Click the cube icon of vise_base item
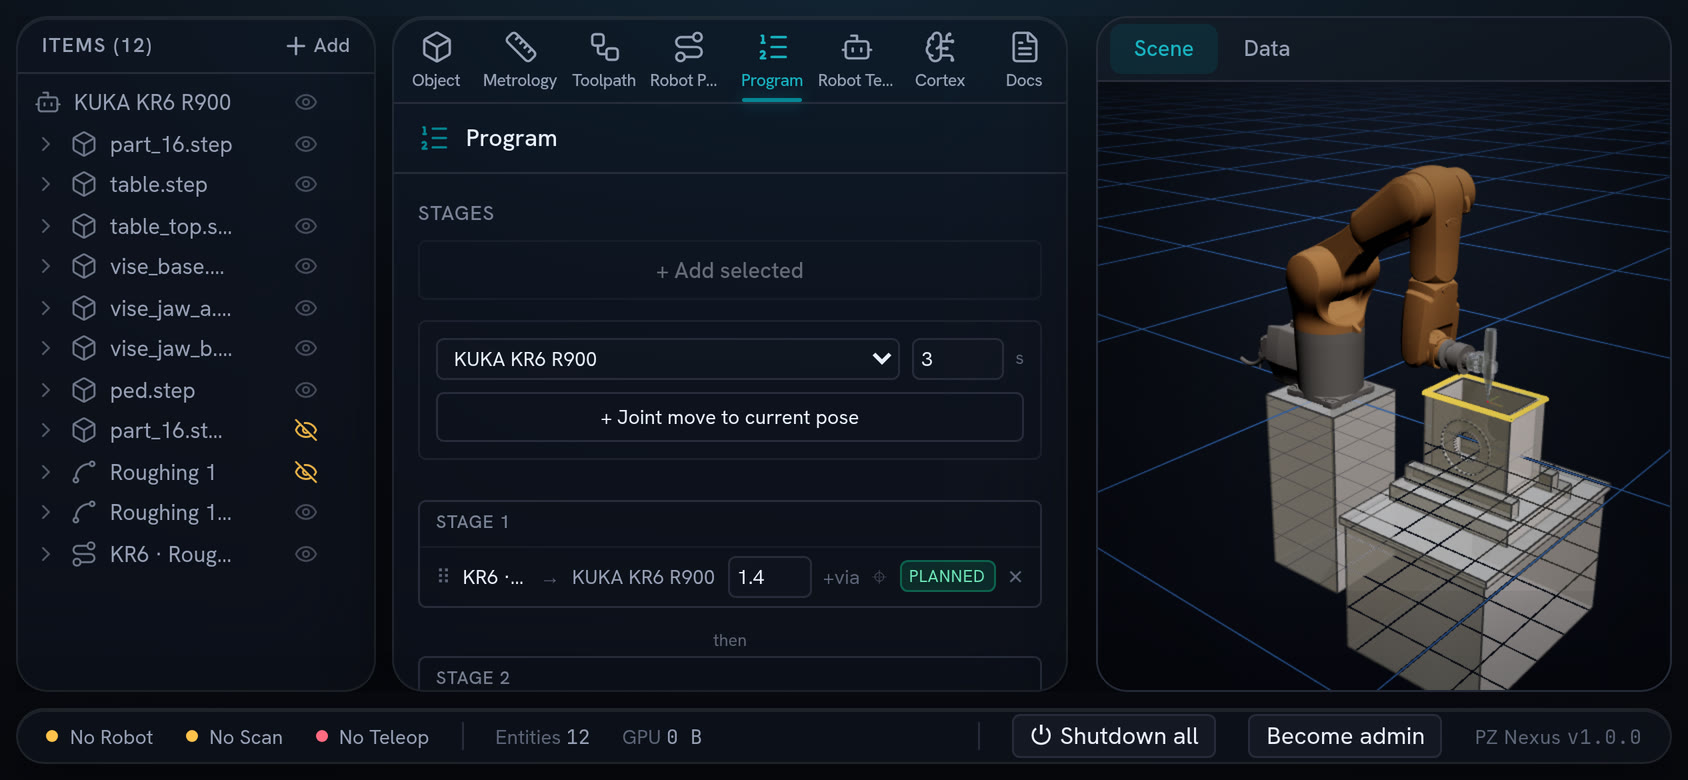The width and height of the screenshot is (1688, 780). tap(84, 266)
